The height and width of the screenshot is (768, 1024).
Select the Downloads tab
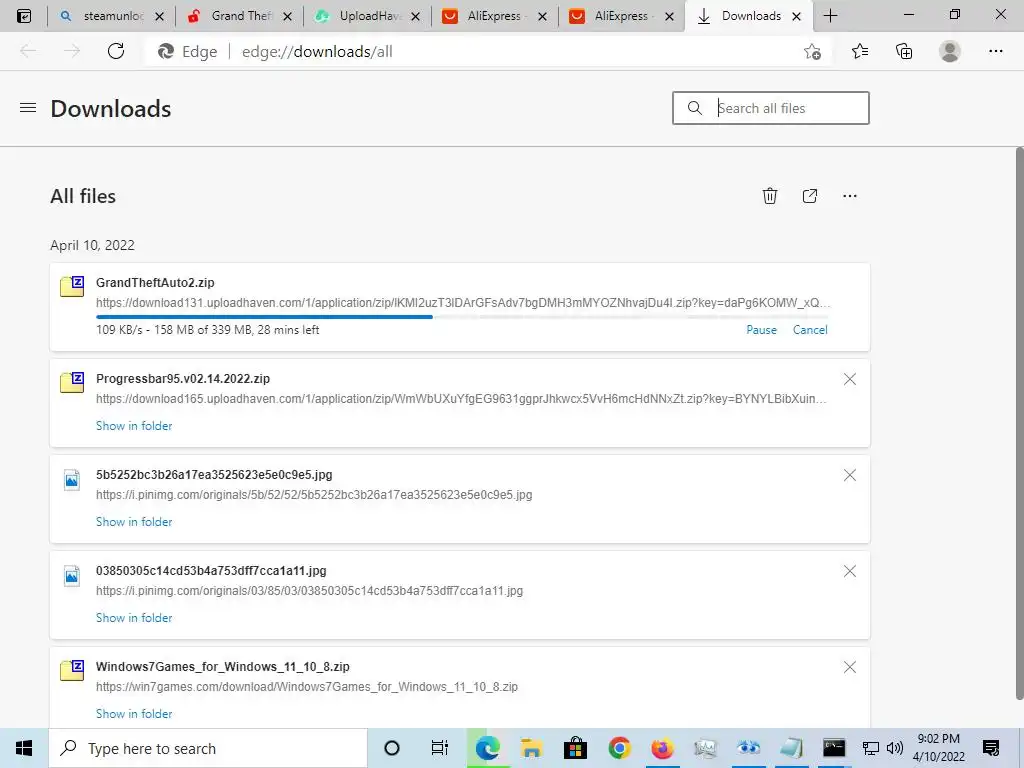tap(748, 16)
